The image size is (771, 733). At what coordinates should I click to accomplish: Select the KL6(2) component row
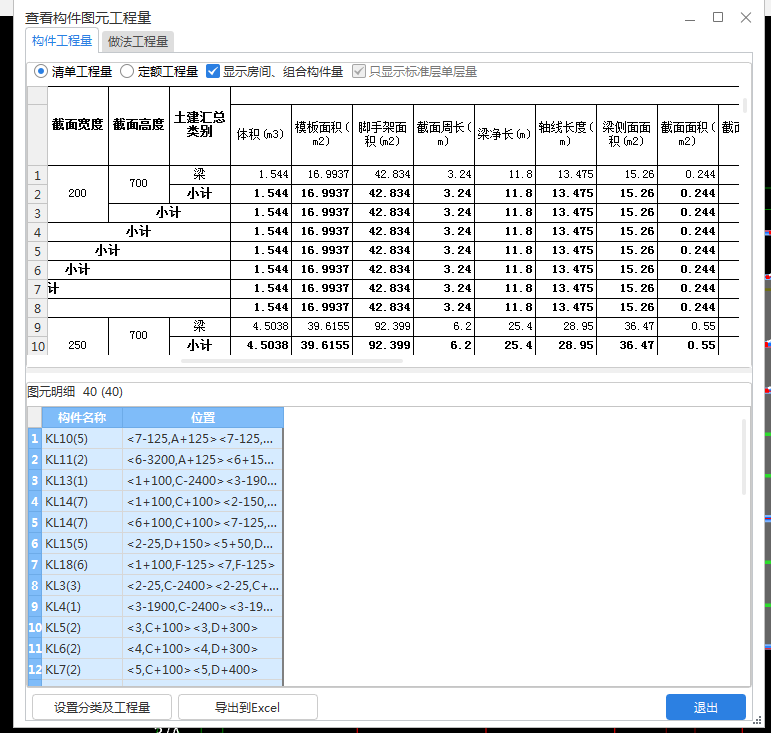click(155, 649)
